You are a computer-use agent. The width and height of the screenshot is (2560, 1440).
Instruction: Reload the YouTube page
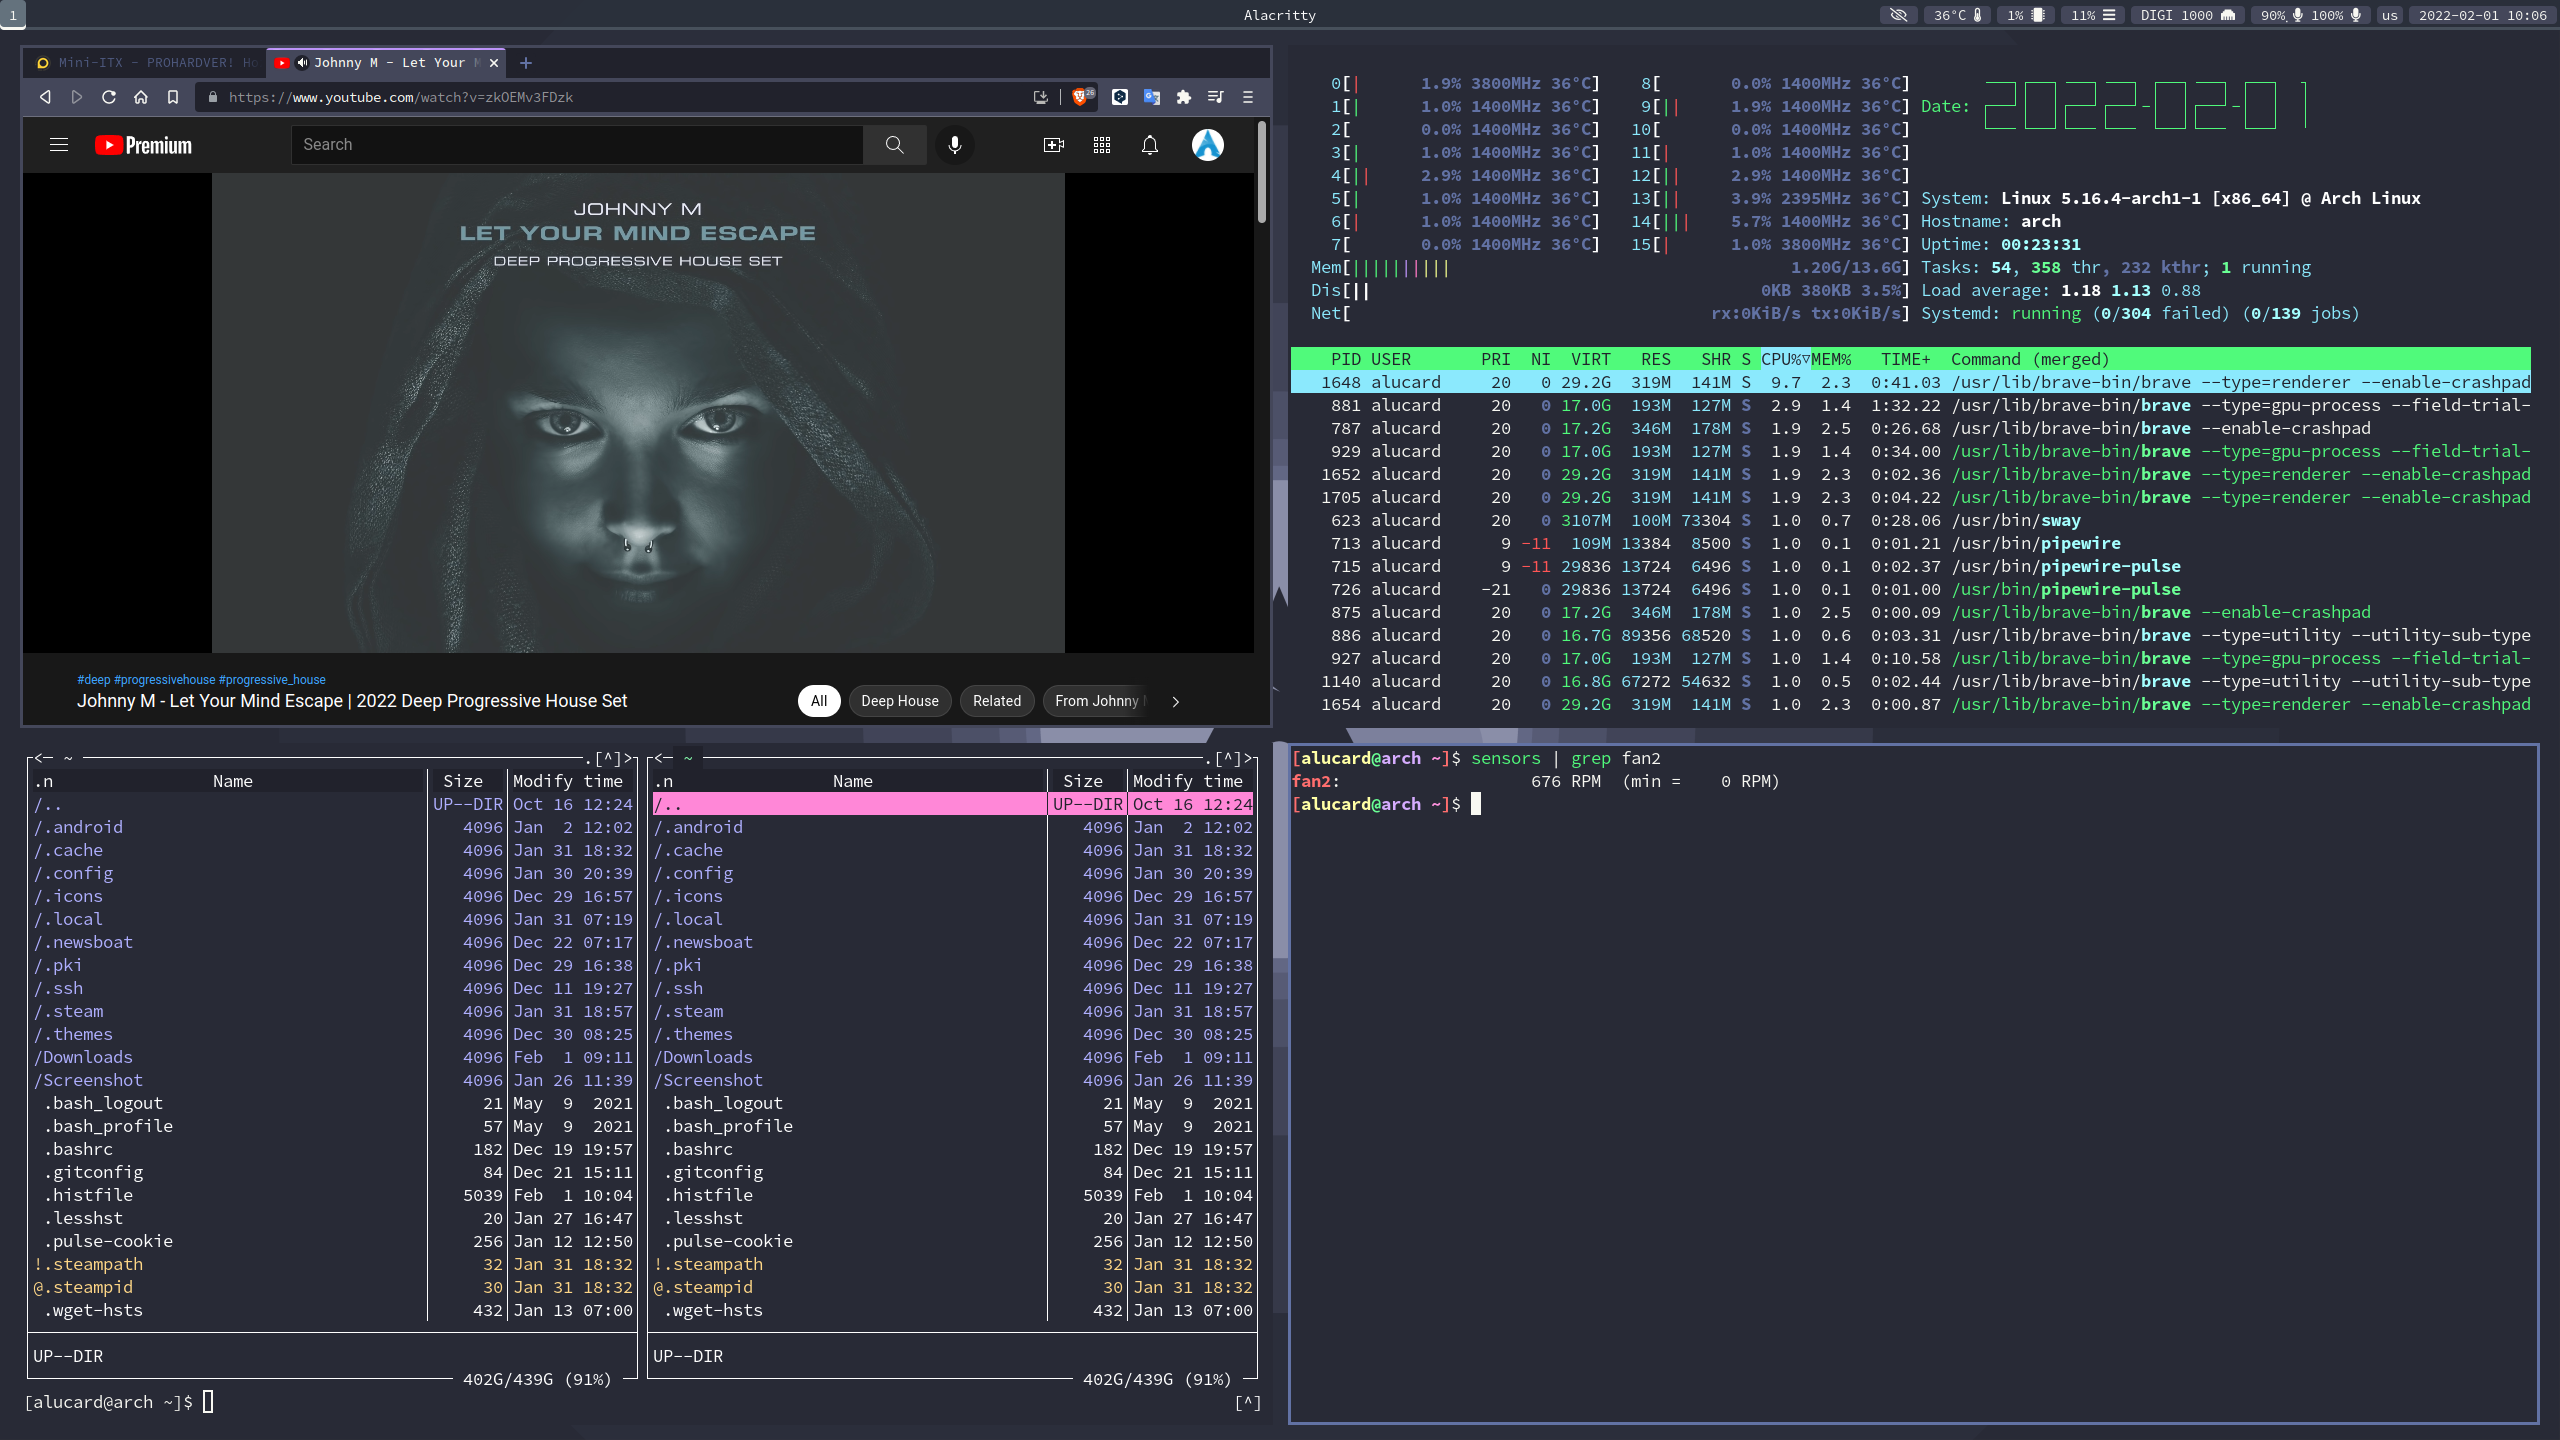pos(109,97)
